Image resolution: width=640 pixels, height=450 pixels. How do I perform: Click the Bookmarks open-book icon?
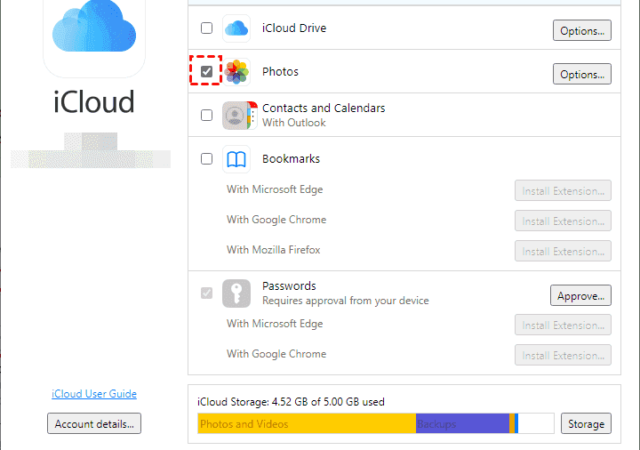coord(236,159)
